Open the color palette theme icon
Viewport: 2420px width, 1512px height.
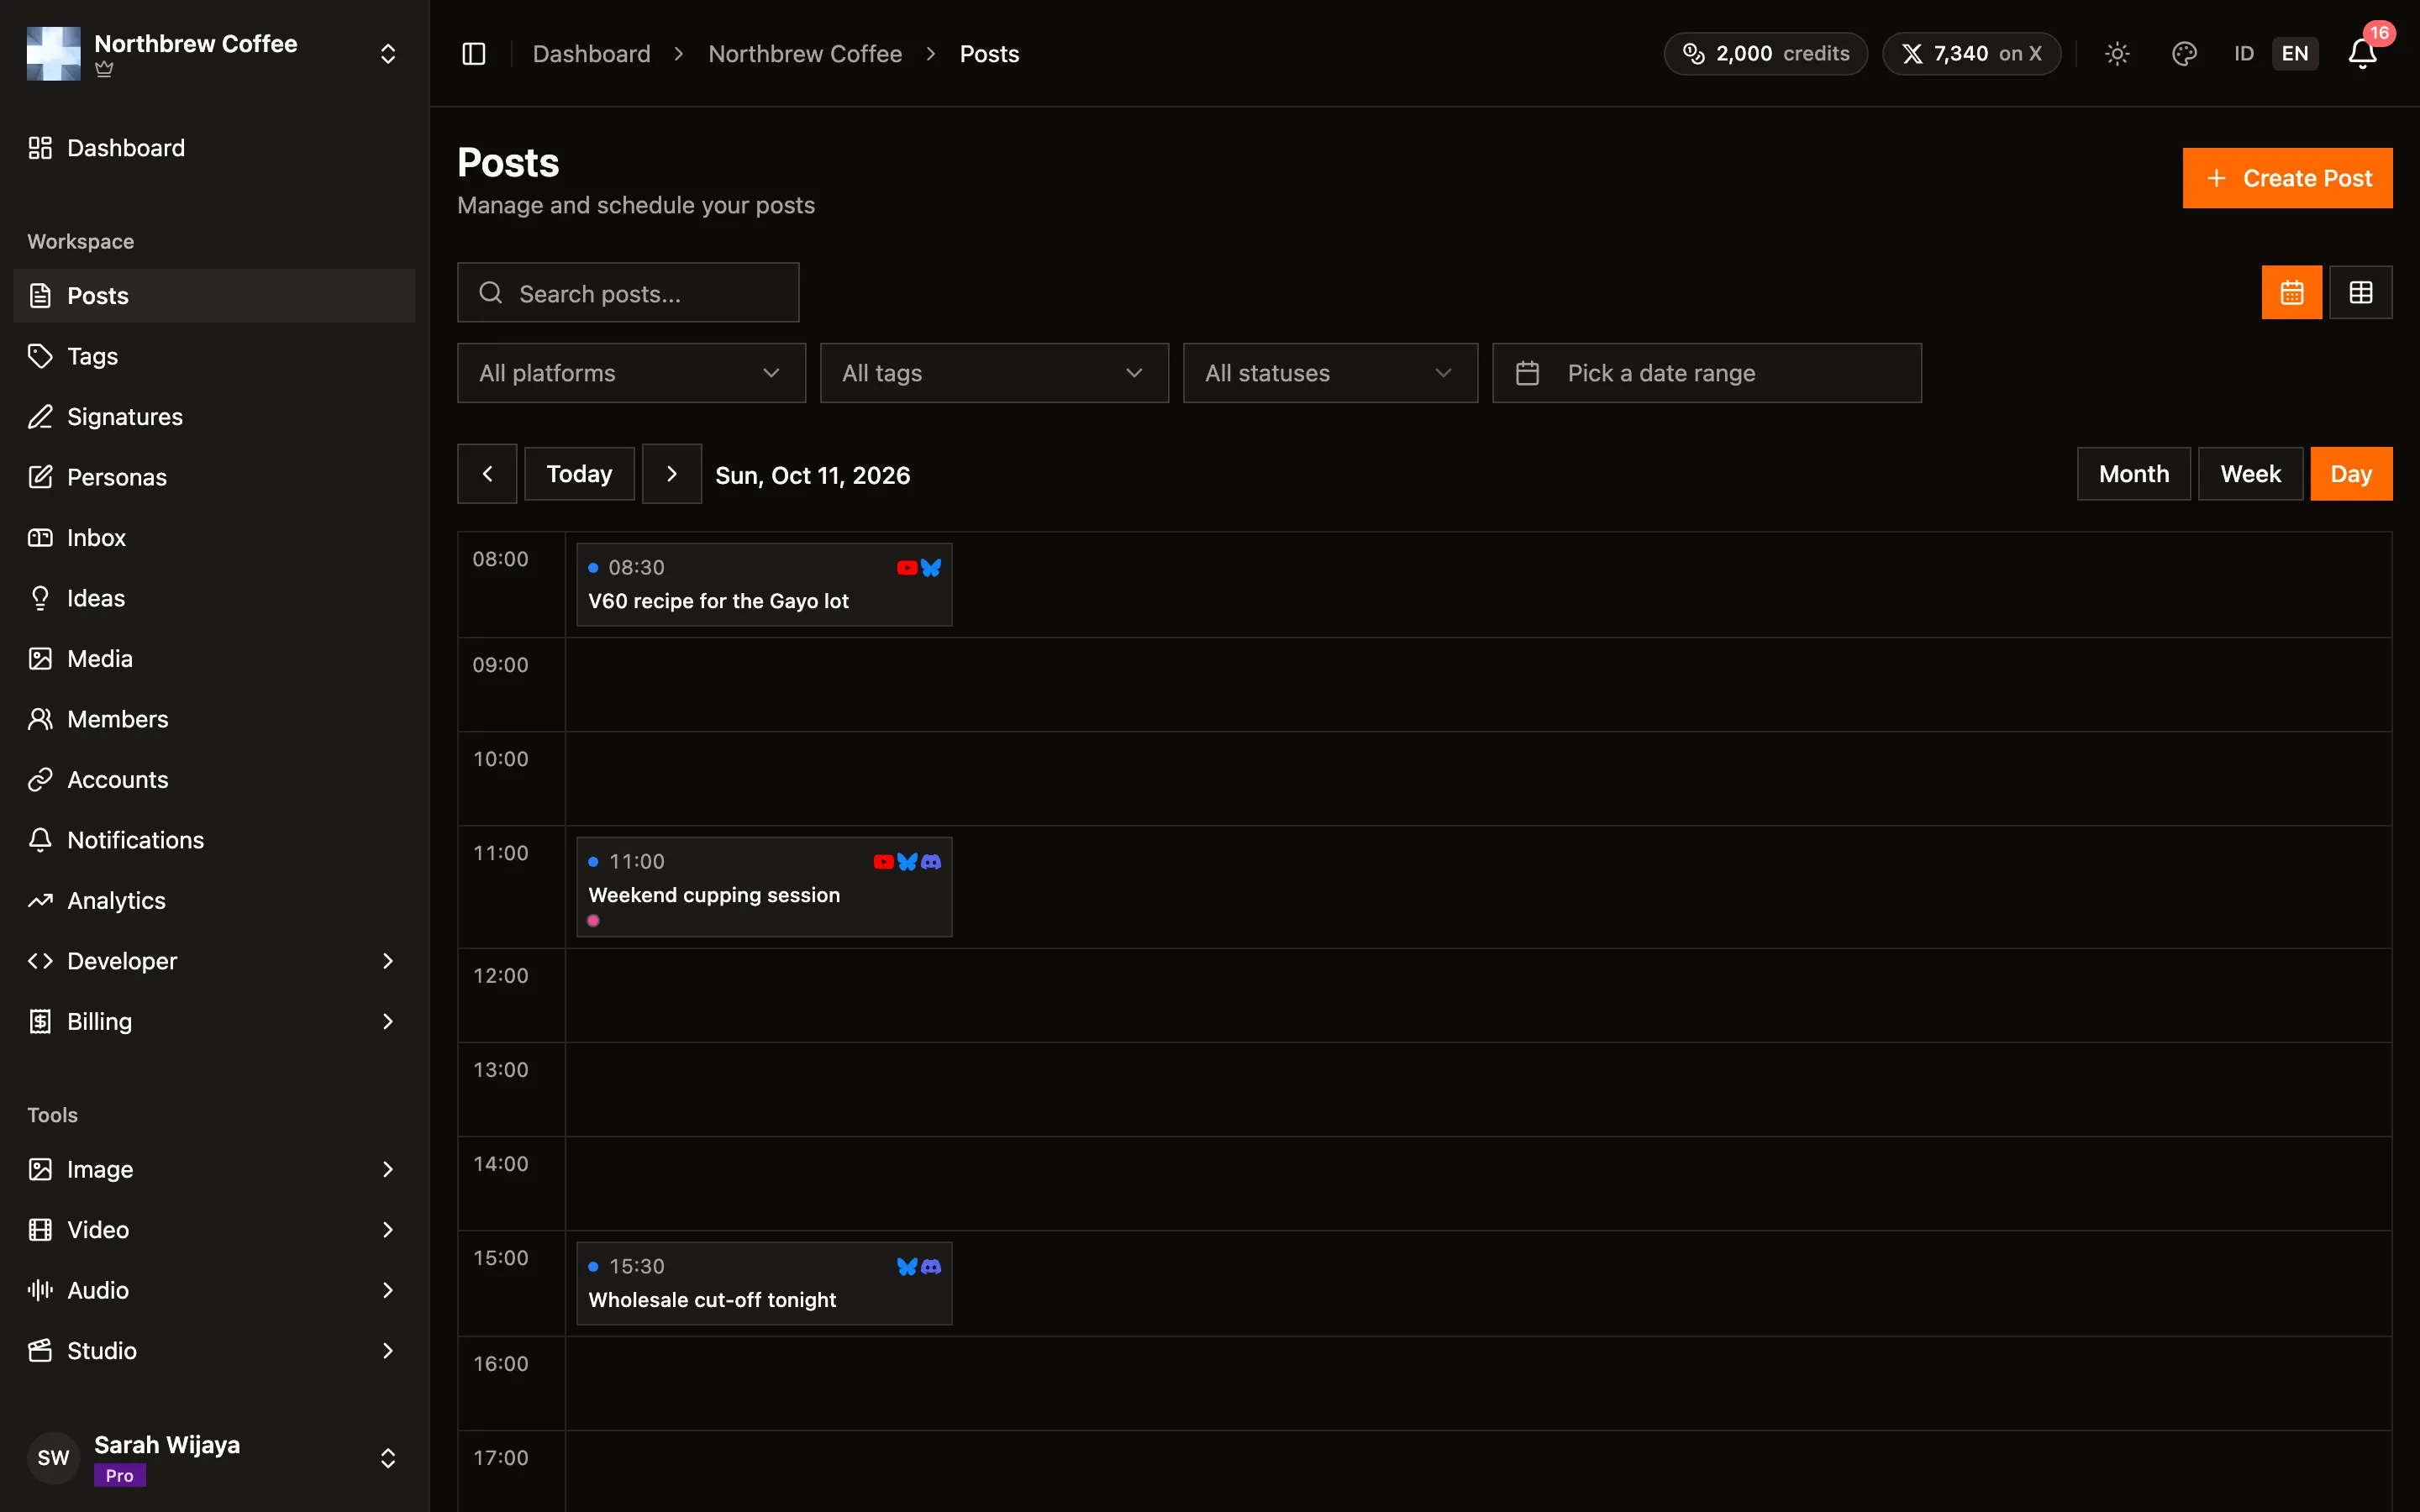pos(2184,54)
